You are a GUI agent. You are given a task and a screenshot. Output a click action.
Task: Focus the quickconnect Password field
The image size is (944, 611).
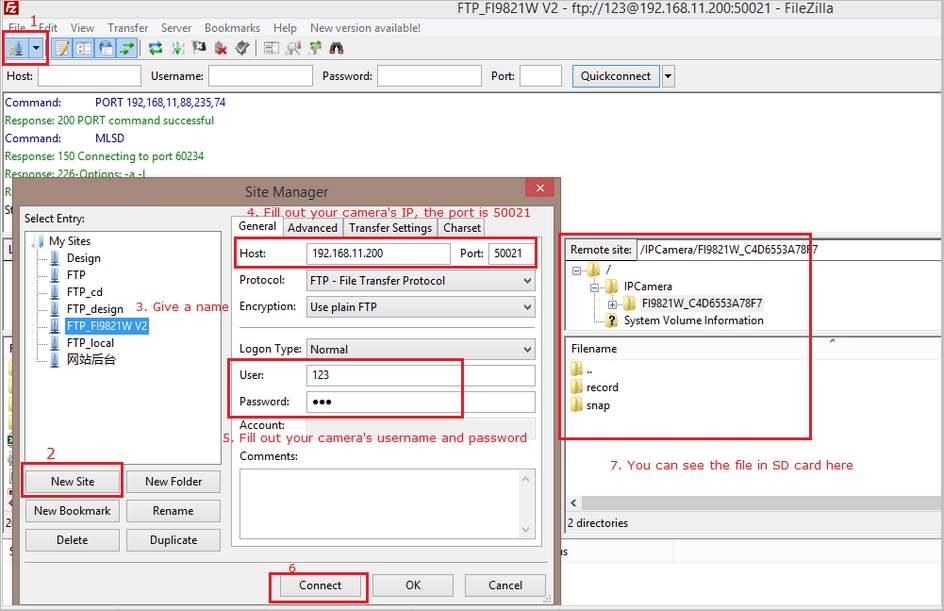pyautogui.click(x=429, y=76)
